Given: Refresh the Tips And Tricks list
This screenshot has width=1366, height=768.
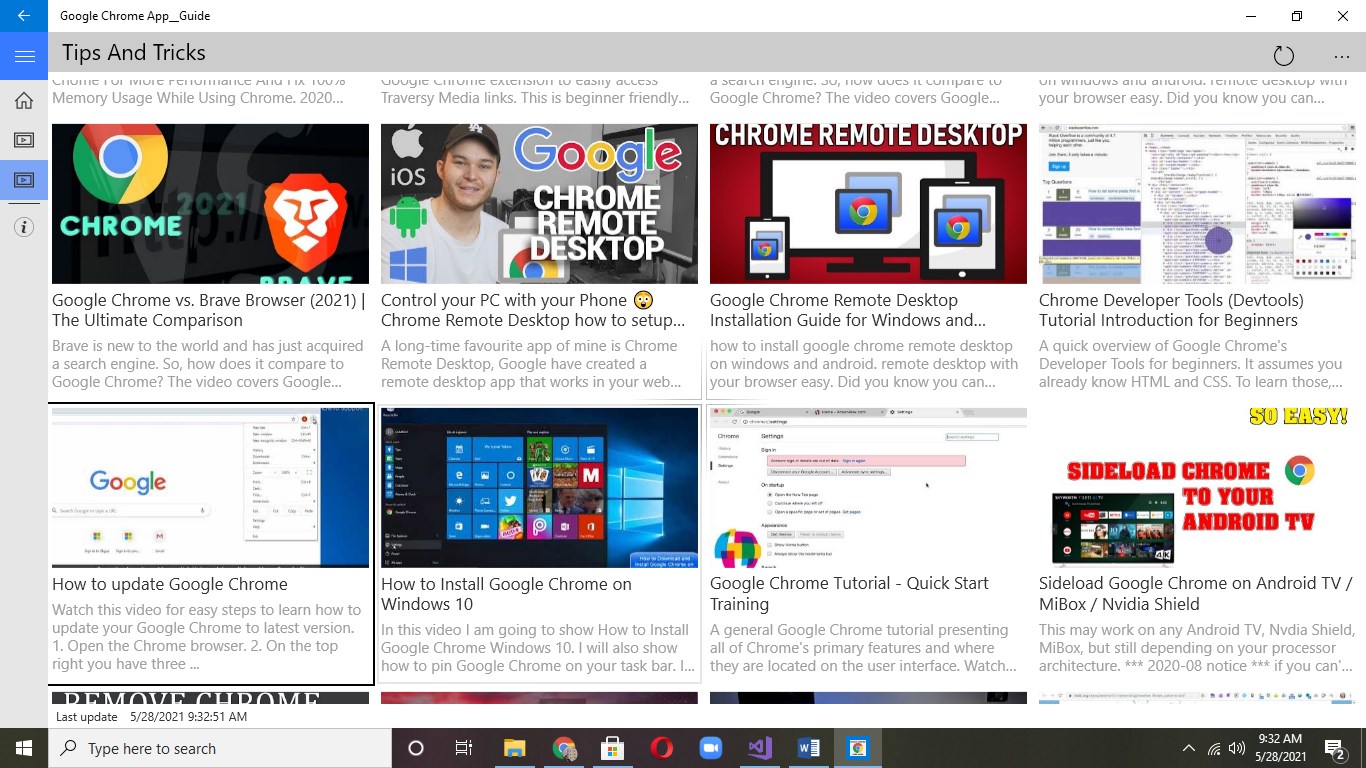Looking at the screenshot, I should tap(1283, 56).
